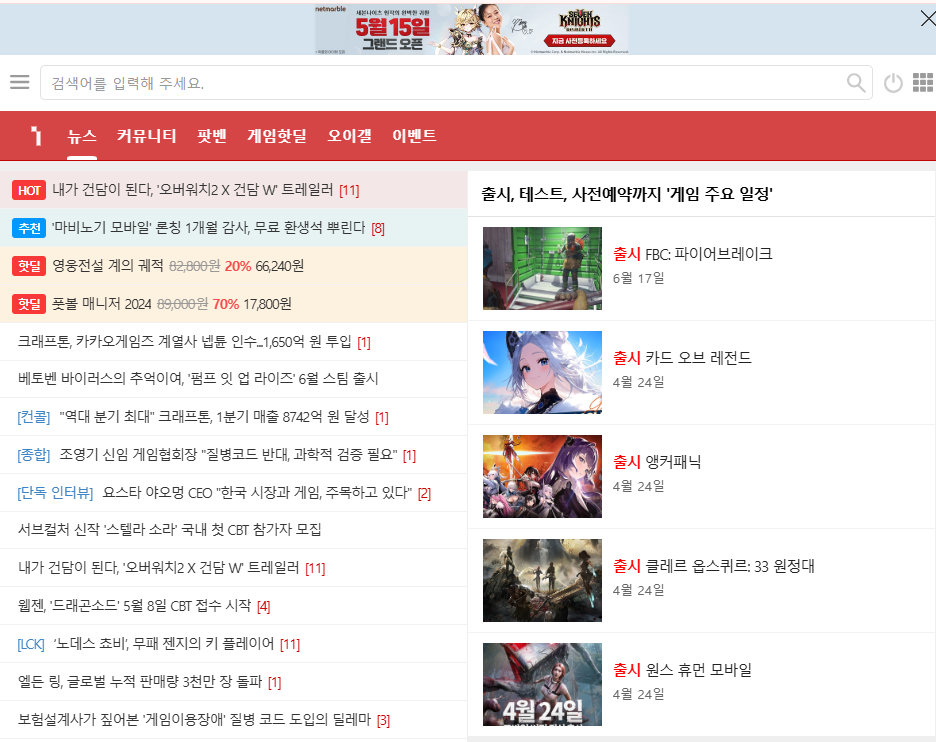
Task: Open 마비노기 모바일 론칭 1개월 감사 article
Action: coord(208,227)
